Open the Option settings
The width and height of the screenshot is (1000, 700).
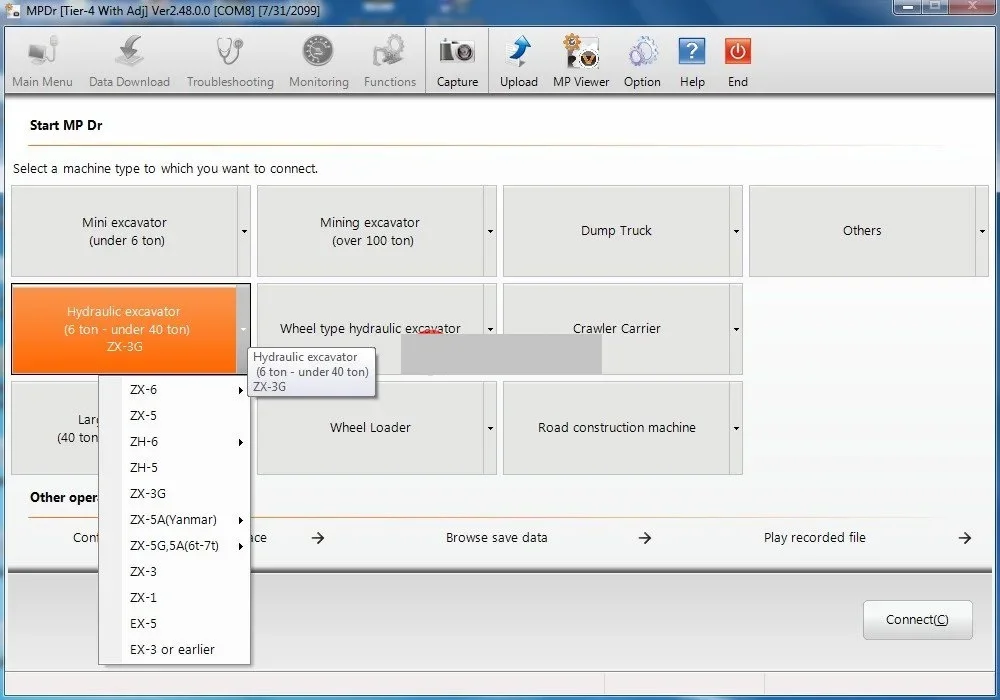coord(641,58)
